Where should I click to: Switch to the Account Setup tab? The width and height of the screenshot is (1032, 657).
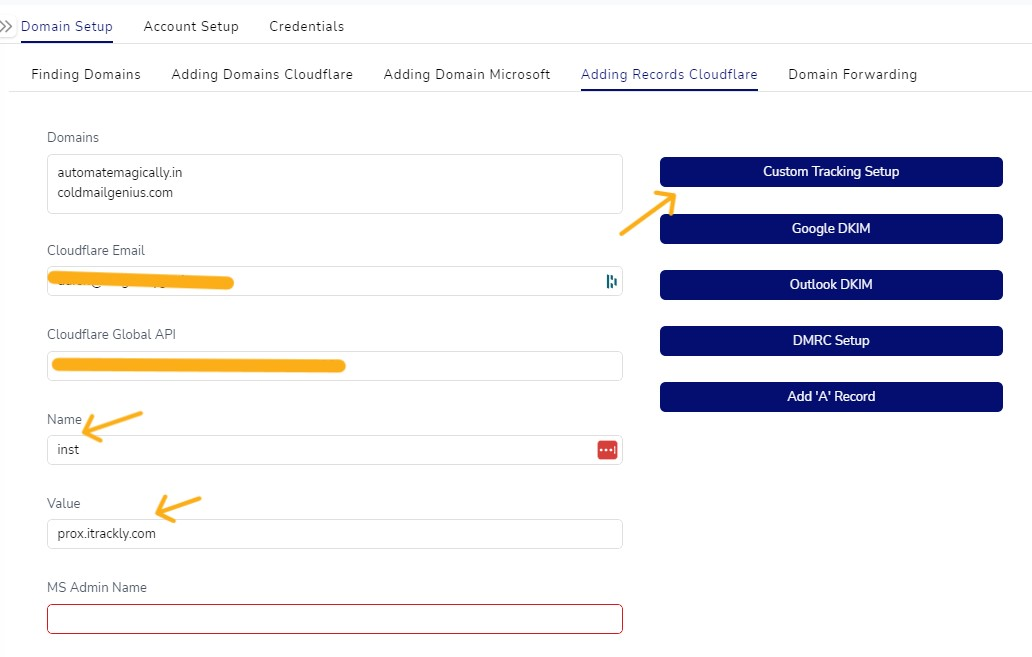click(191, 27)
